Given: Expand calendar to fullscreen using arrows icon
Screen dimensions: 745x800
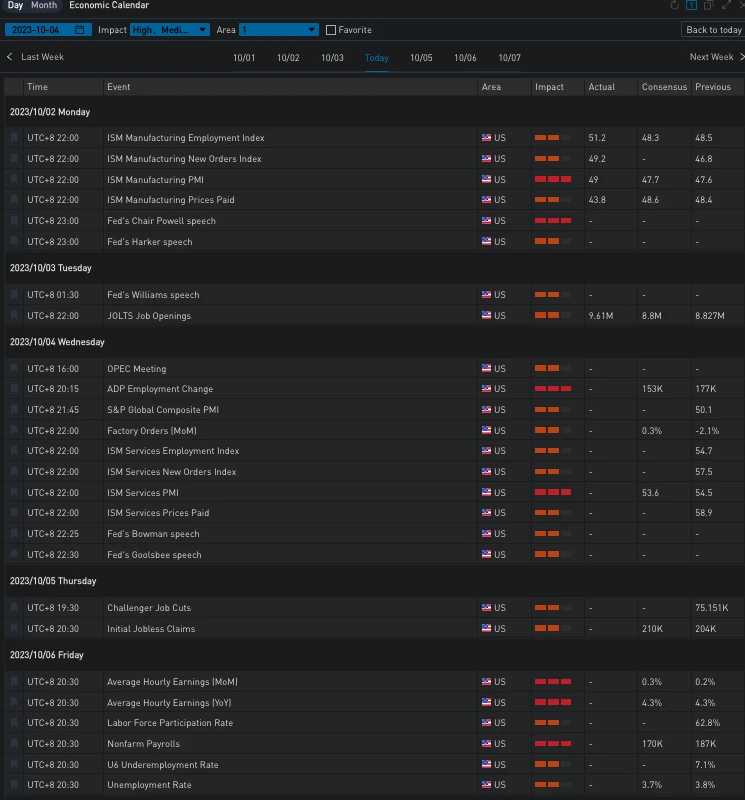Looking at the screenshot, I should [725, 6].
